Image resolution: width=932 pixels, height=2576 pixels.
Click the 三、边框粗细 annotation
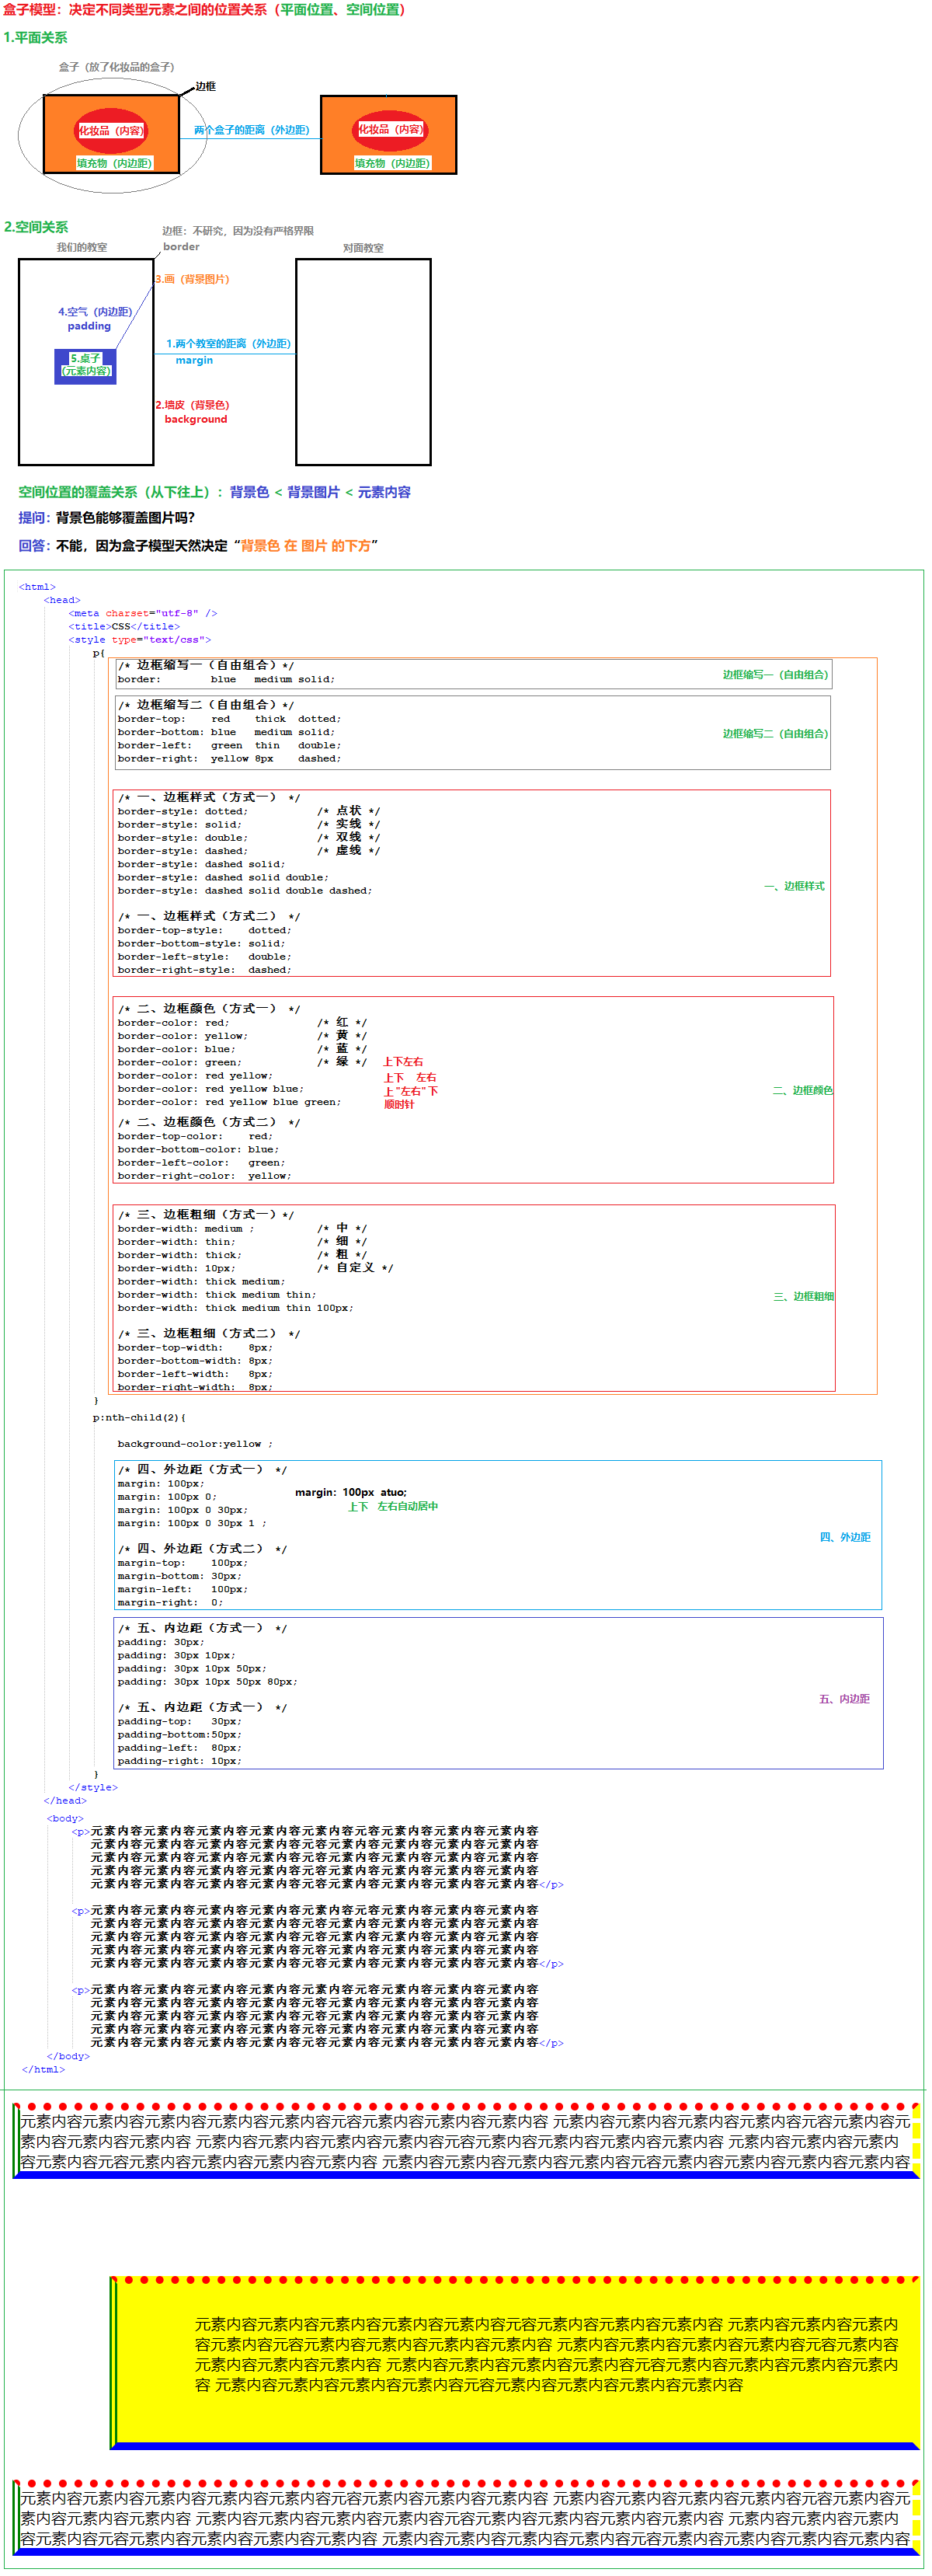(x=803, y=1297)
